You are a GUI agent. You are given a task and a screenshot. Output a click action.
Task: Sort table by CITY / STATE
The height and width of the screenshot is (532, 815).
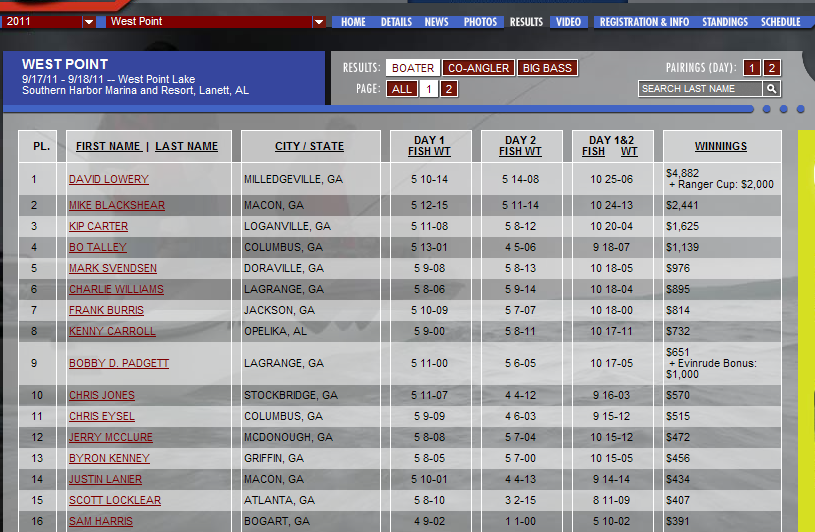tap(309, 146)
